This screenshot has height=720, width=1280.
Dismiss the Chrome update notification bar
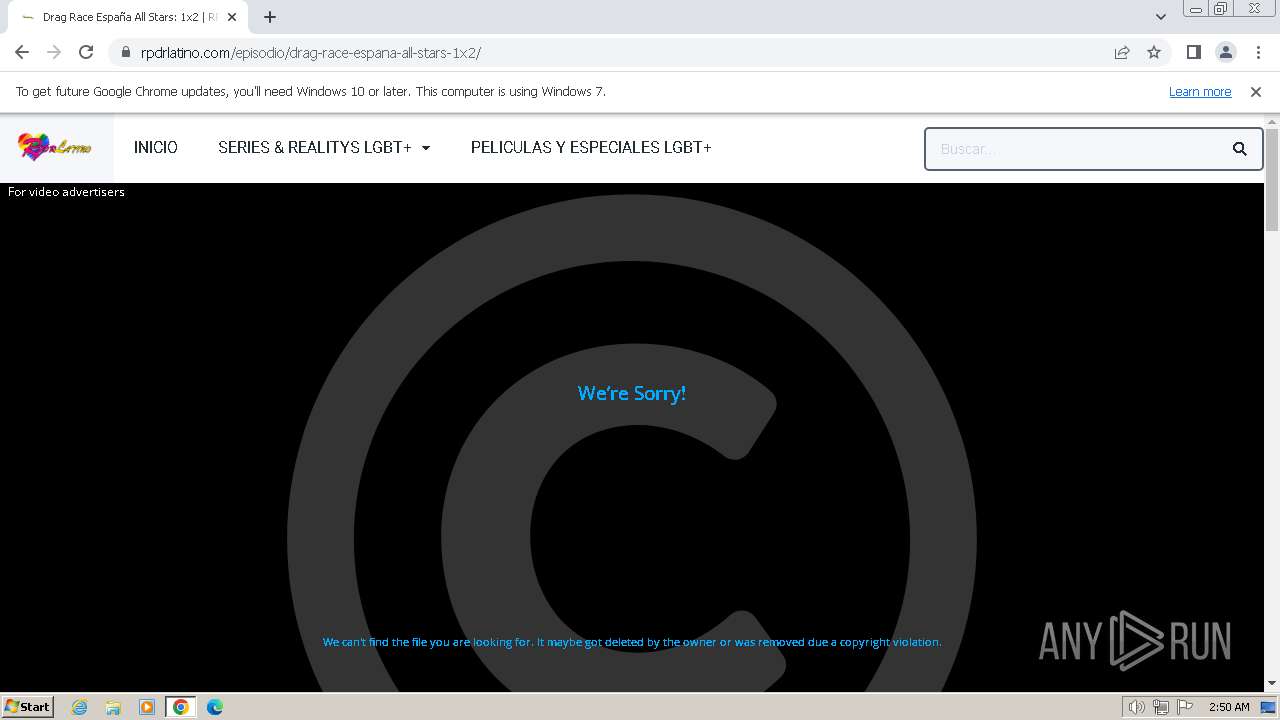(x=1256, y=92)
